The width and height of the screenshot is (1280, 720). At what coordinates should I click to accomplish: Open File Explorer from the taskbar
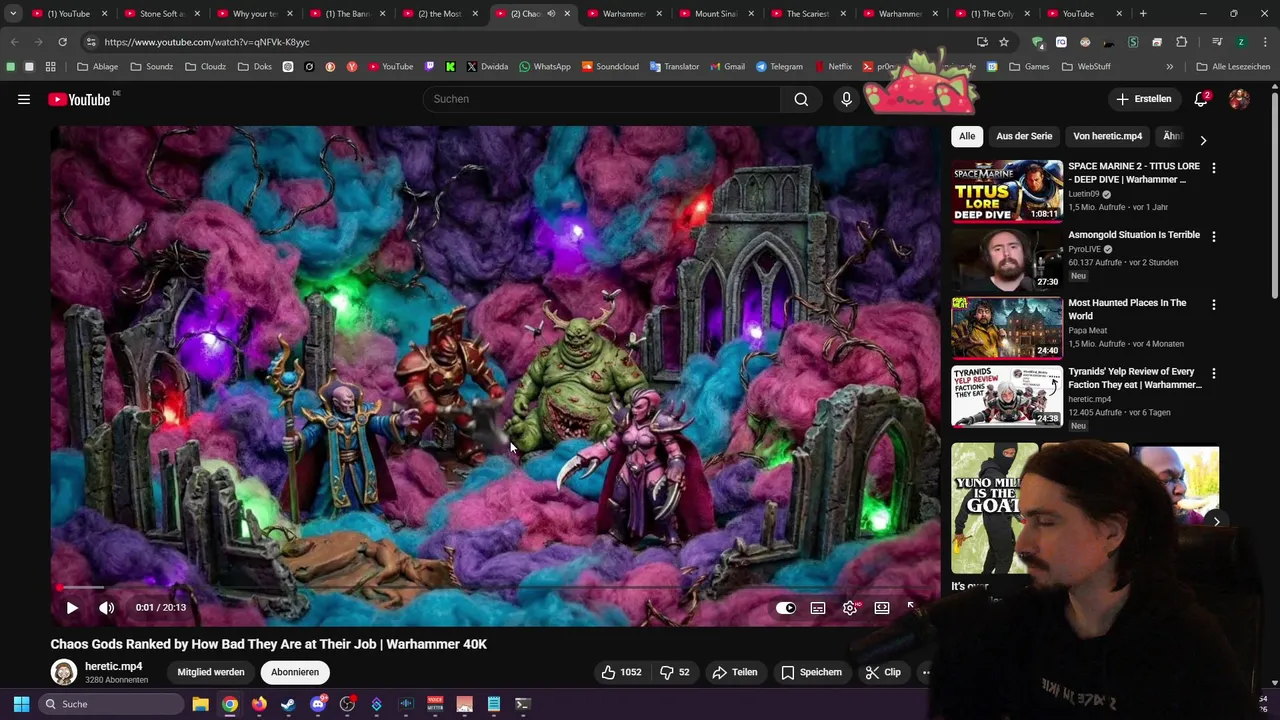coord(200,704)
